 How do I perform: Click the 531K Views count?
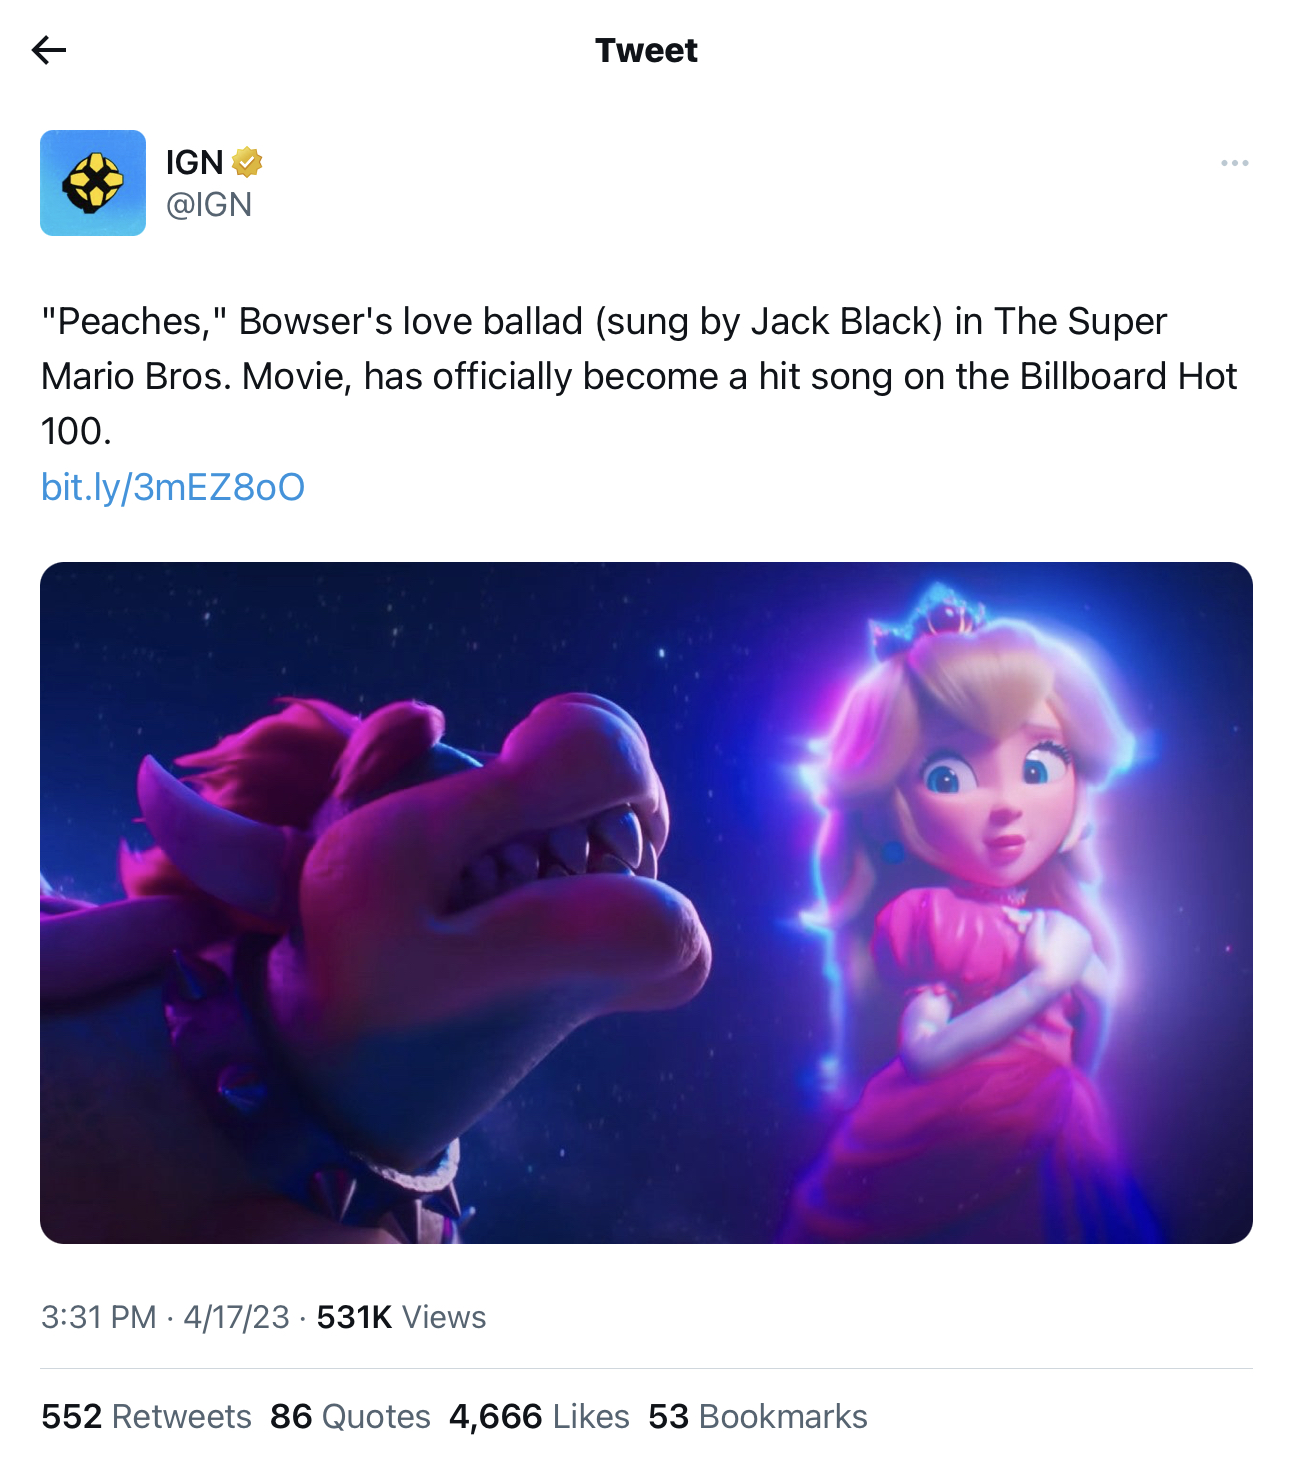click(x=401, y=1317)
